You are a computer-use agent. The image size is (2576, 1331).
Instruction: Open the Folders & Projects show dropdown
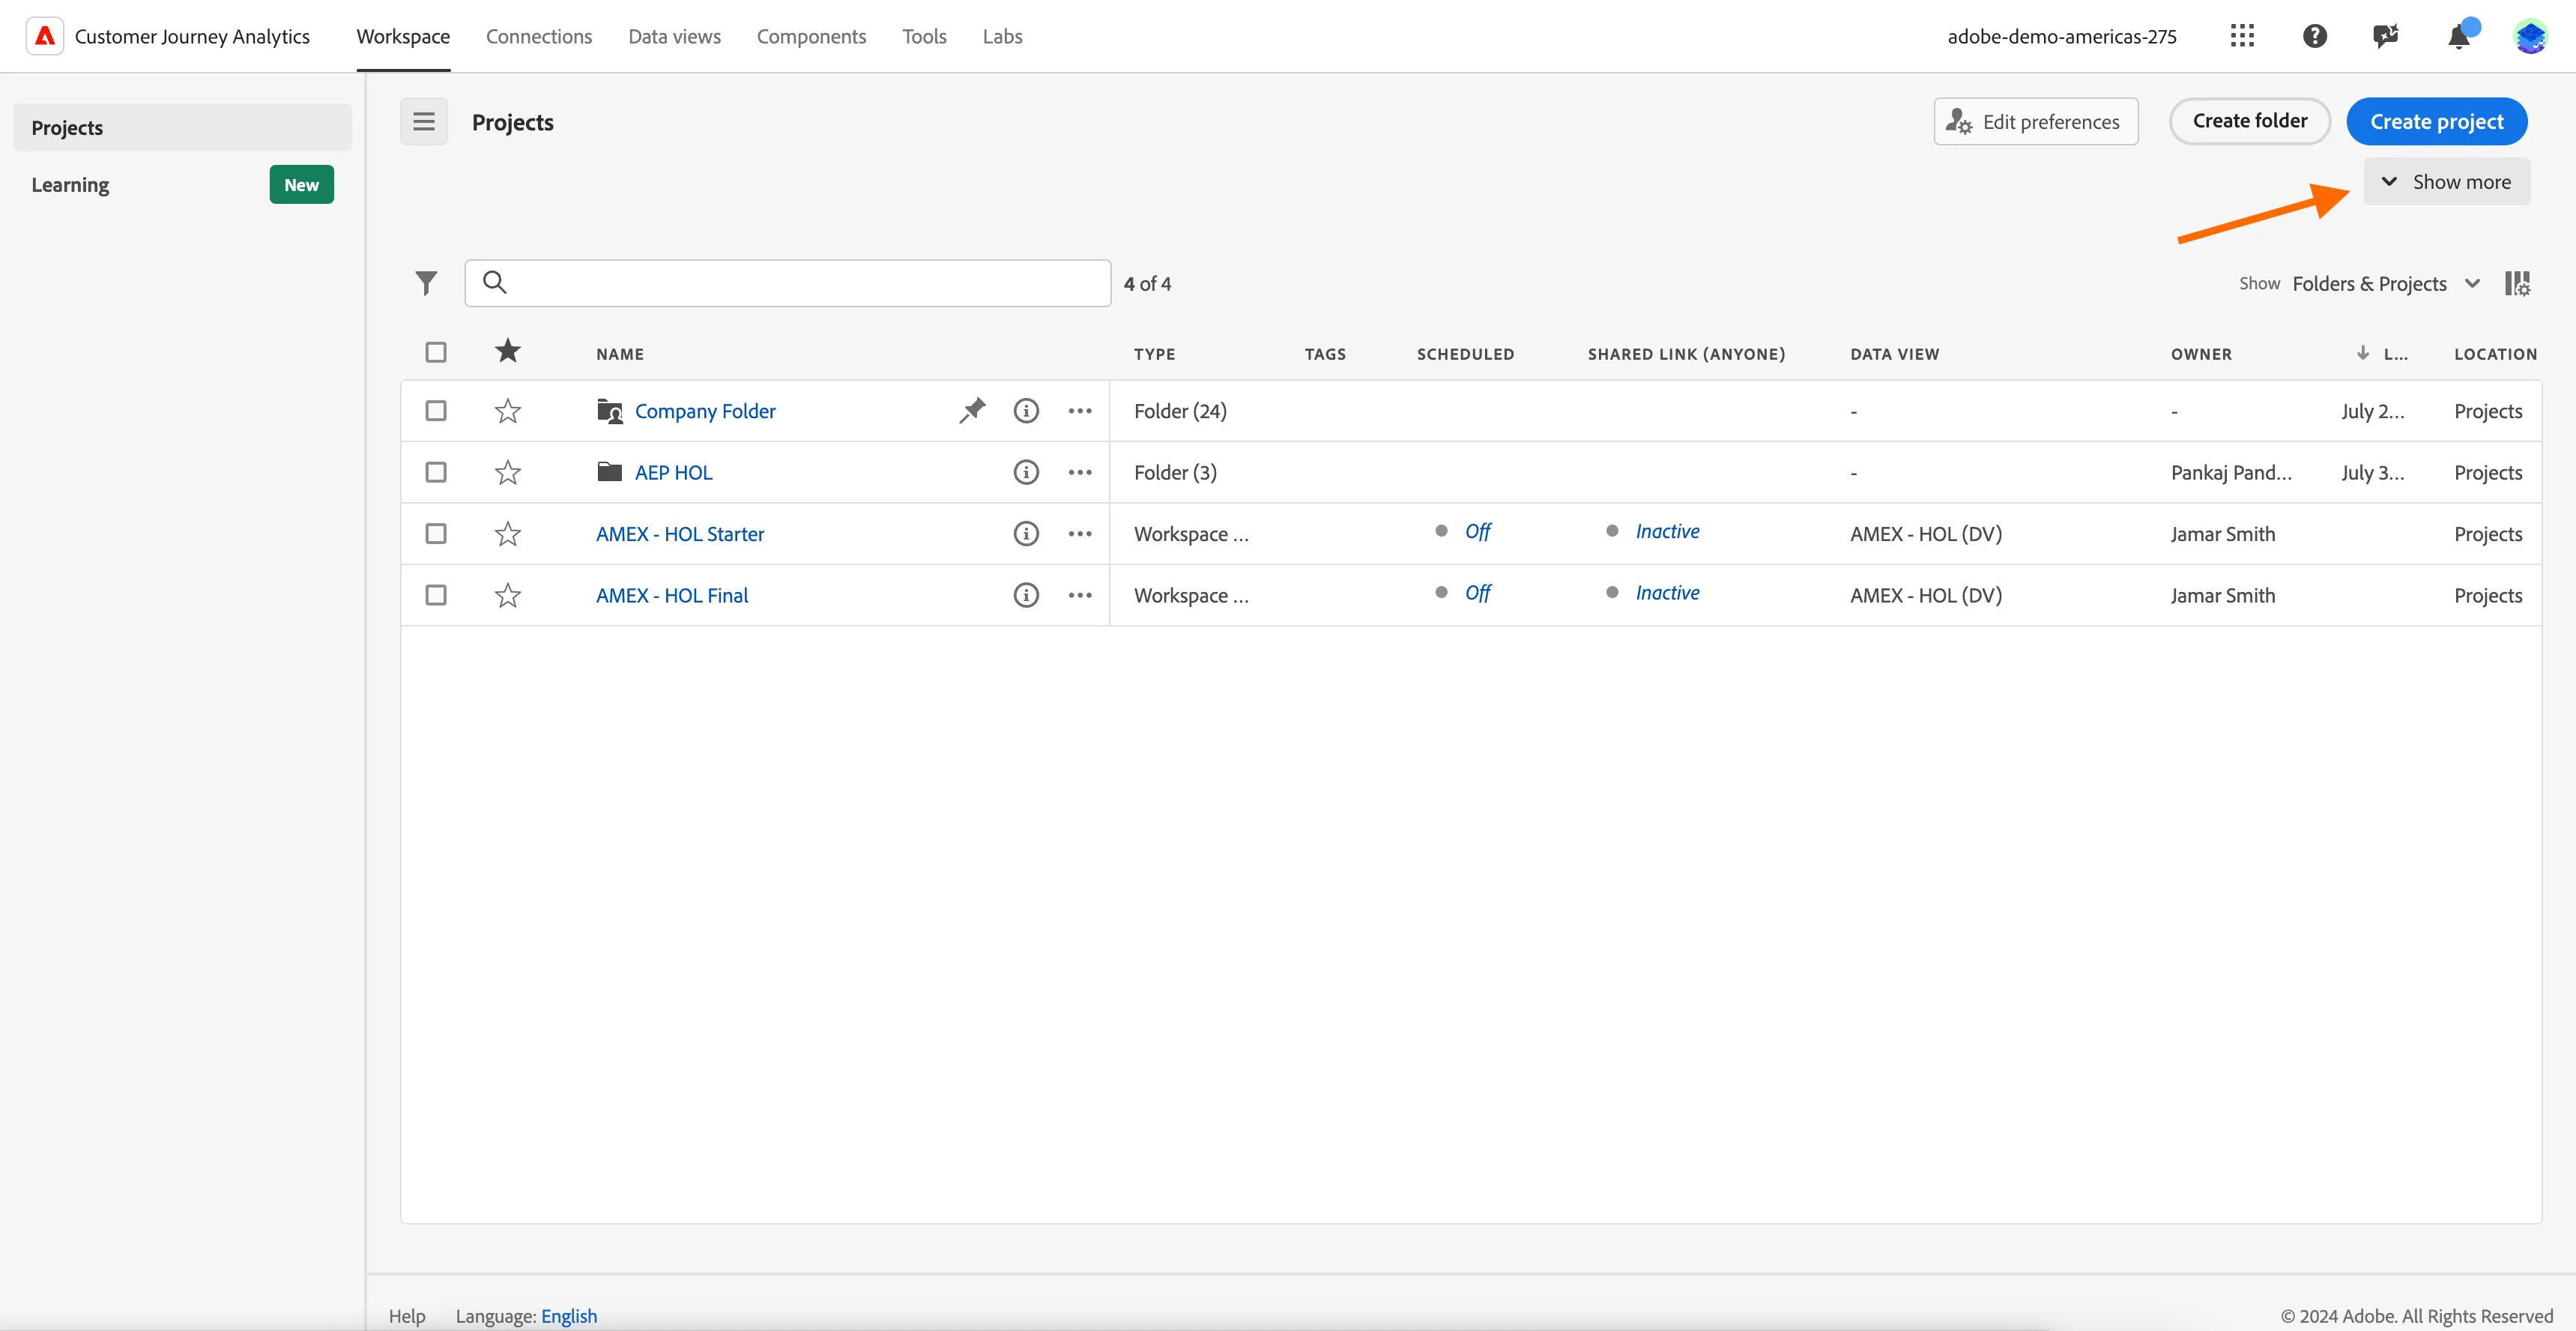(x=2386, y=284)
